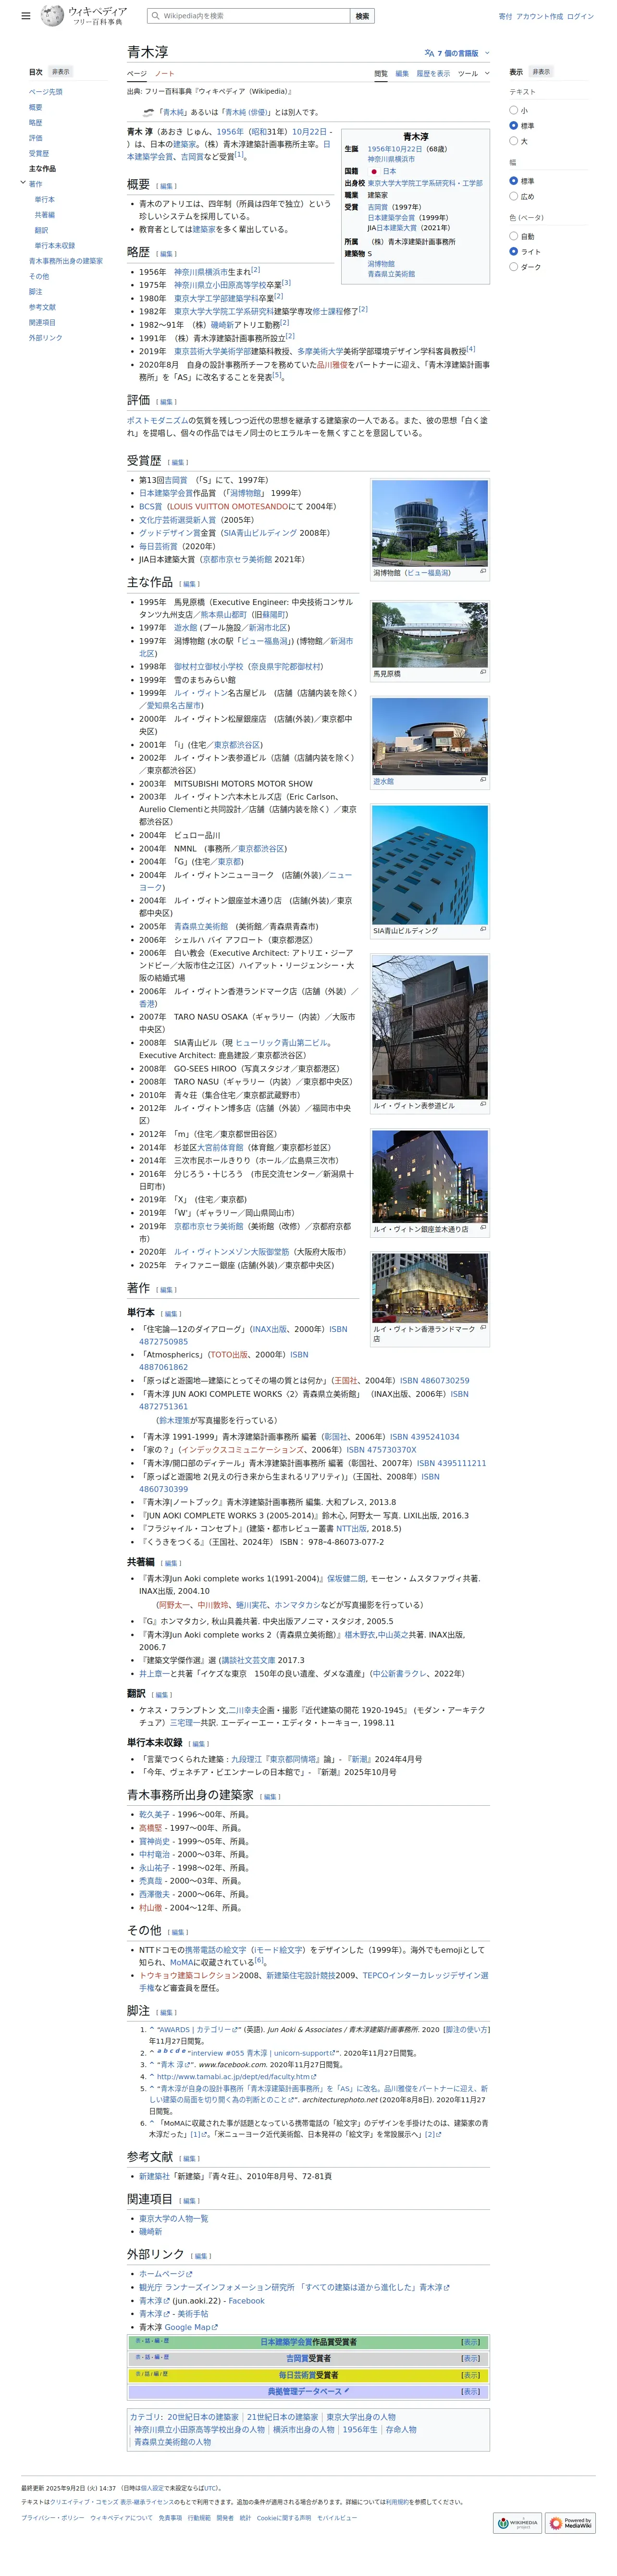Image resolution: width=617 pixels, height=2576 pixels.
Task: Select the 大 text size option
Action: point(513,141)
